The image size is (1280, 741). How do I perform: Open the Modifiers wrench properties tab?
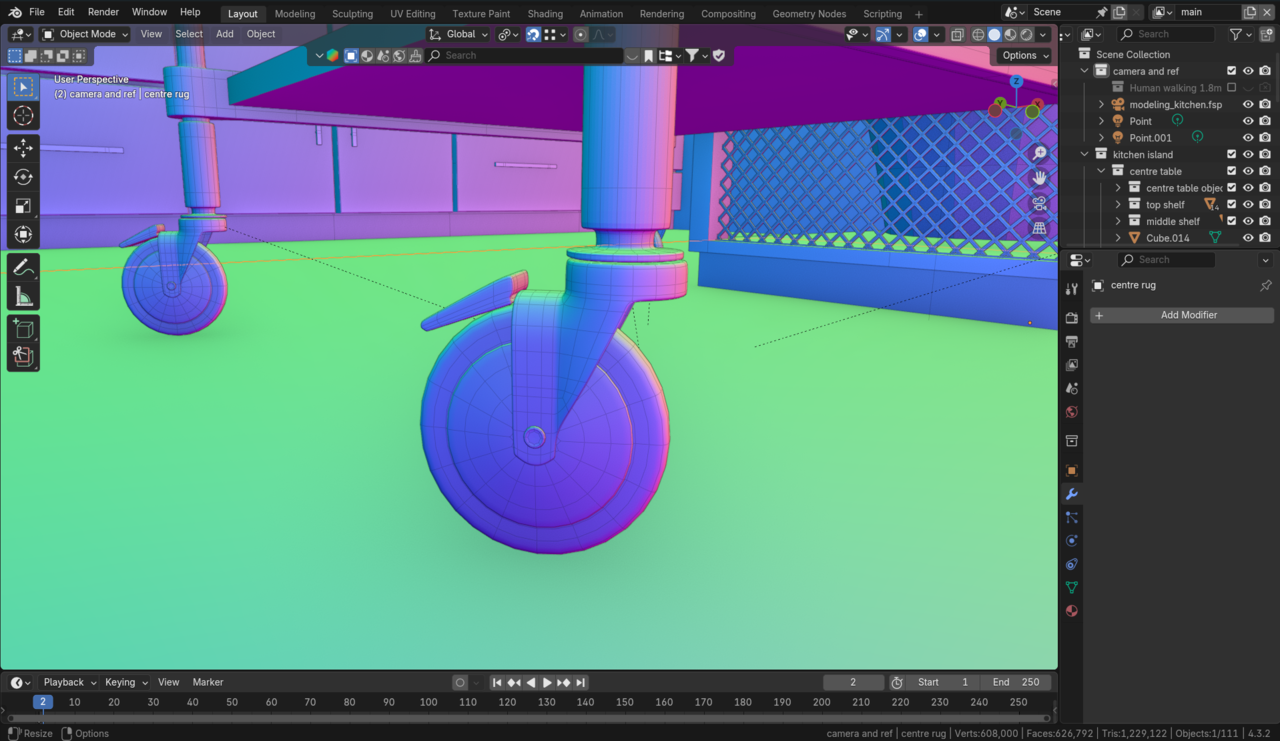point(1071,494)
